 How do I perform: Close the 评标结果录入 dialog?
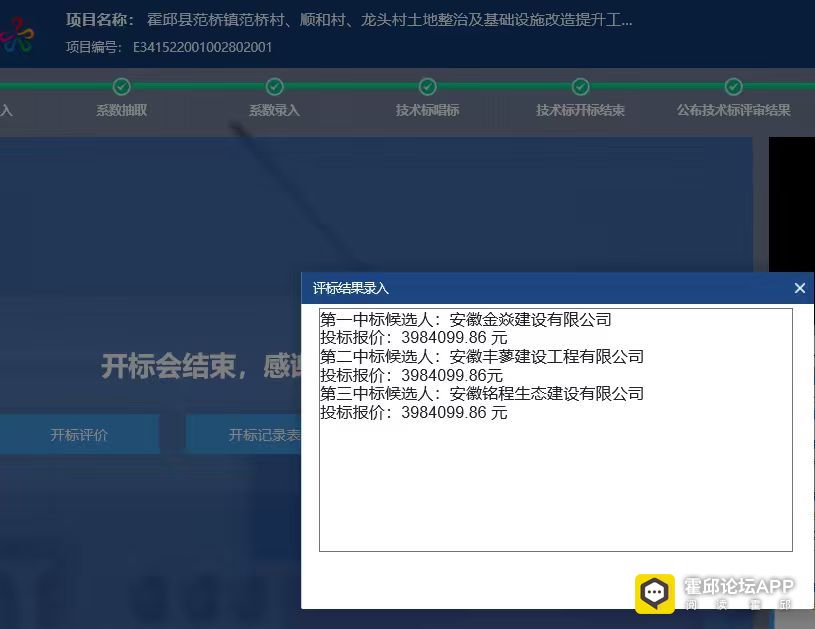pos(799,288)
